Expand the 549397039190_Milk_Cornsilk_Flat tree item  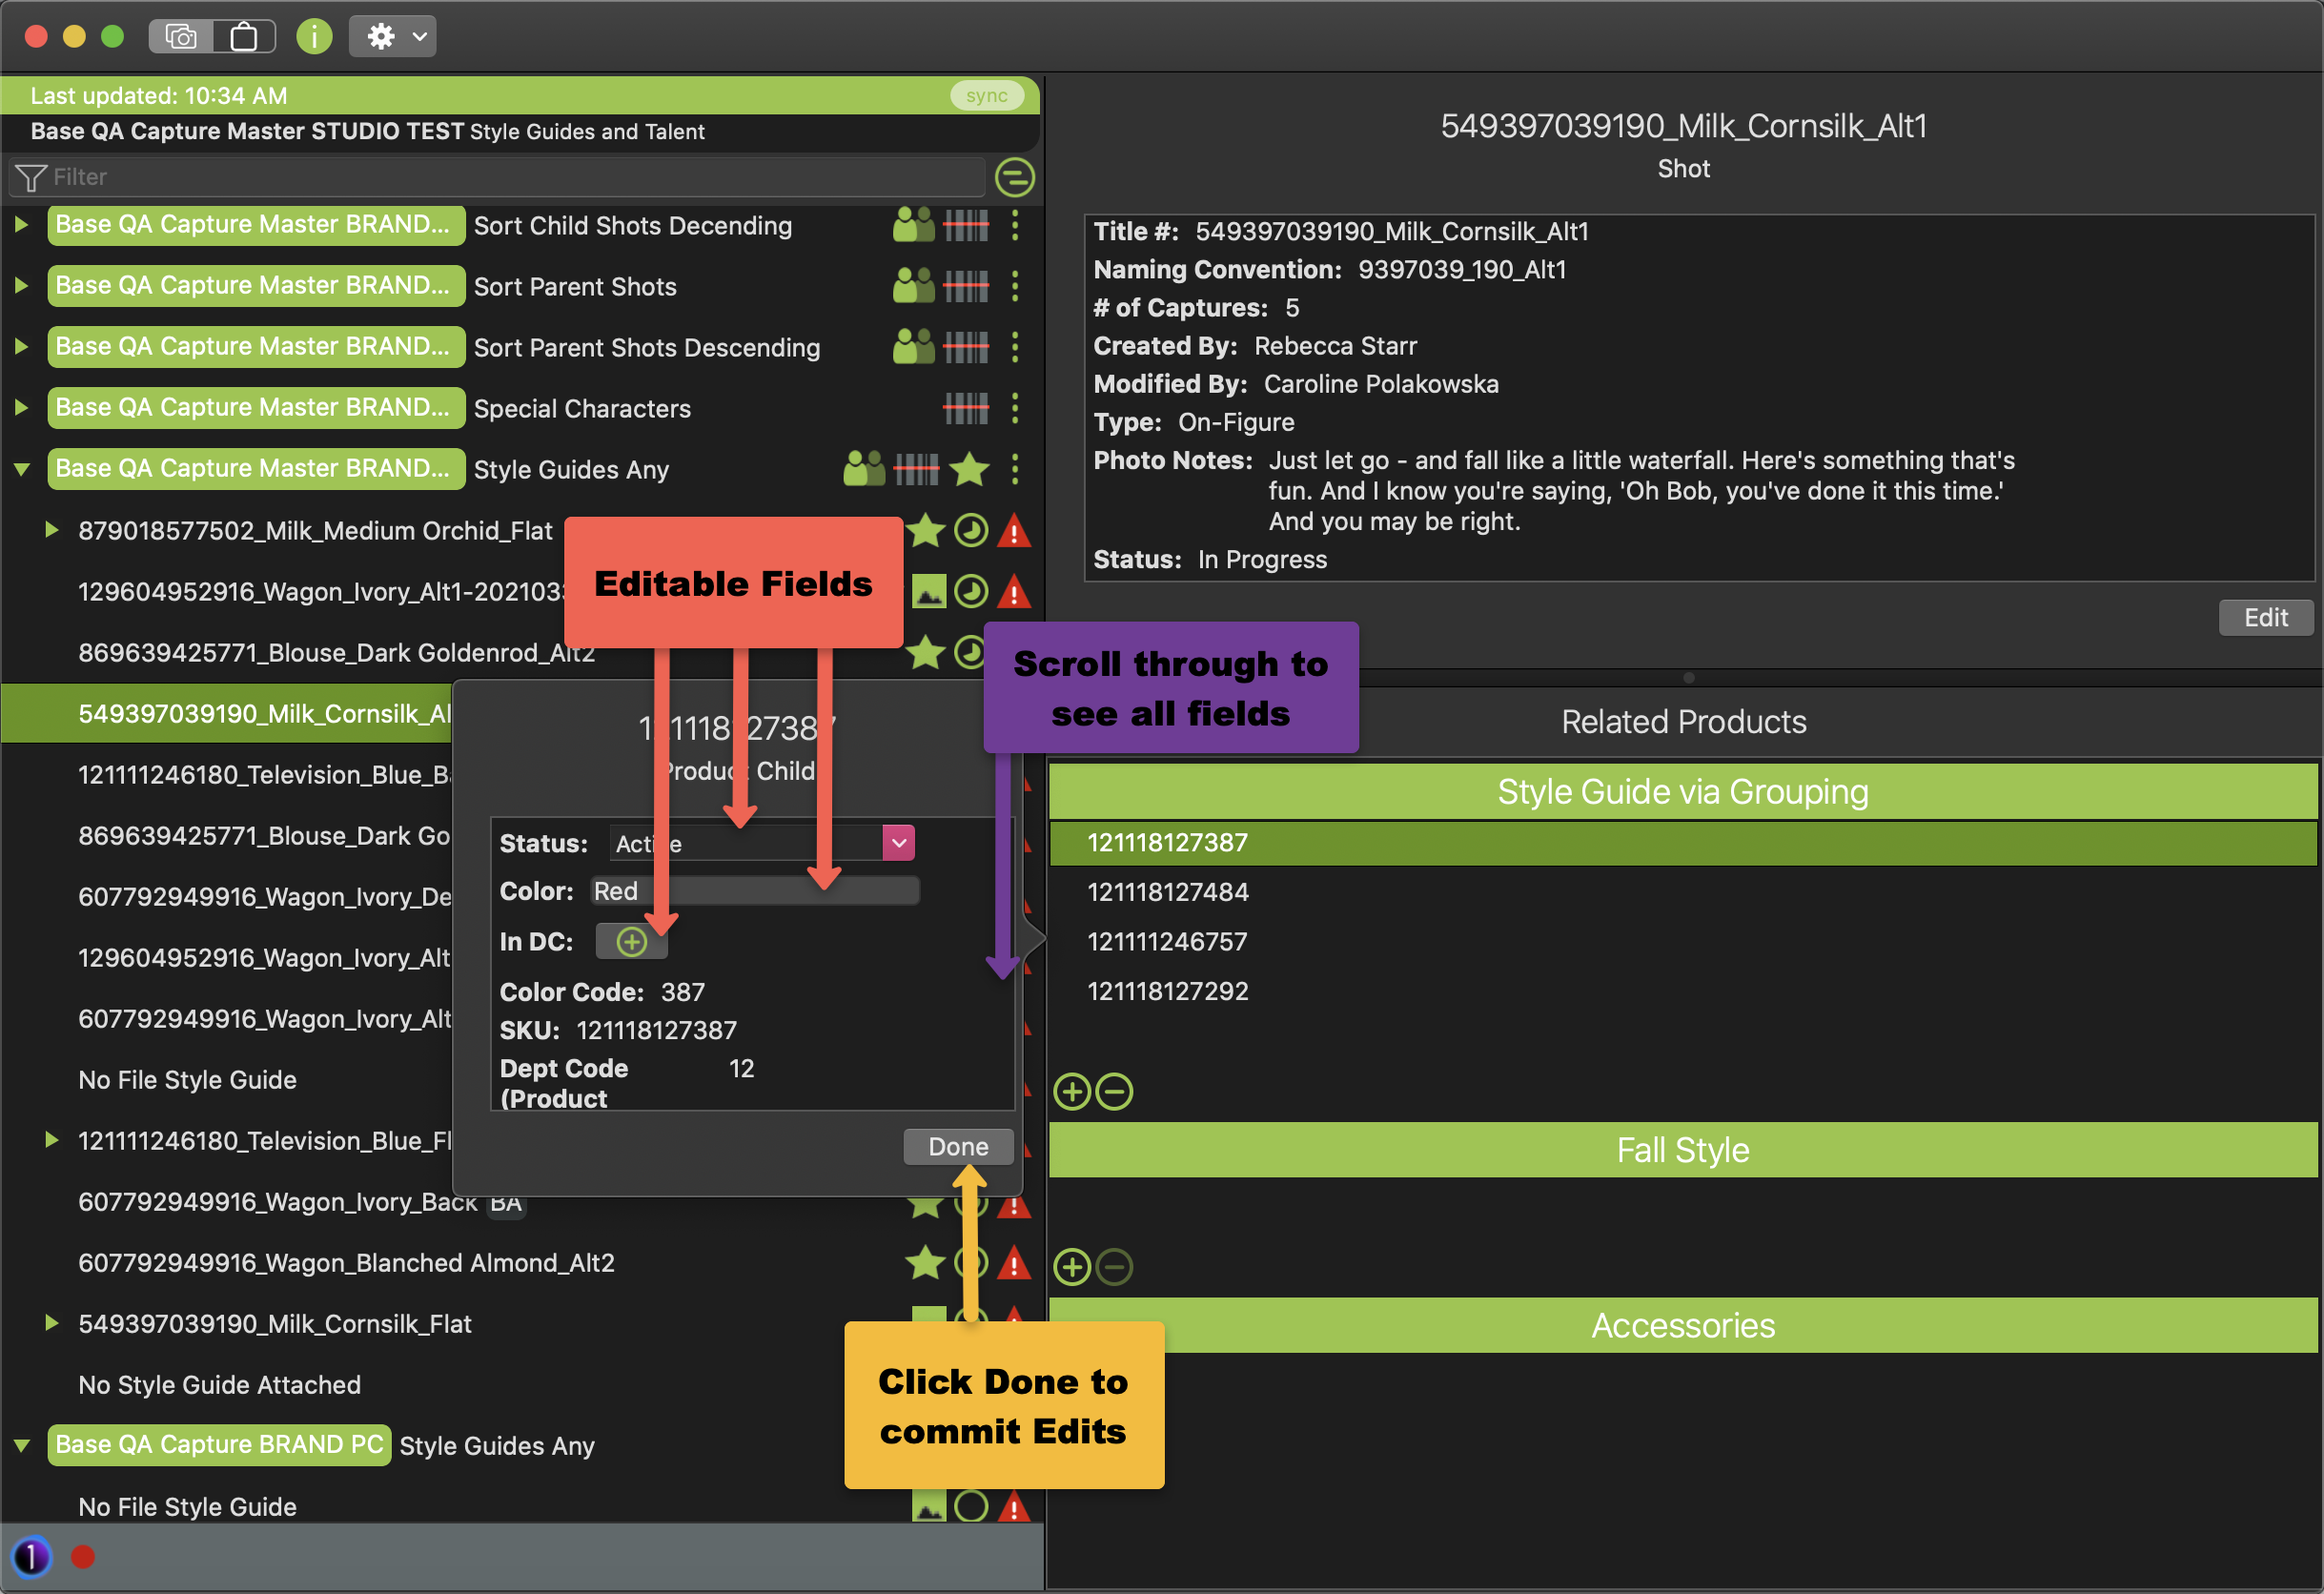(x=51, y=1324)
